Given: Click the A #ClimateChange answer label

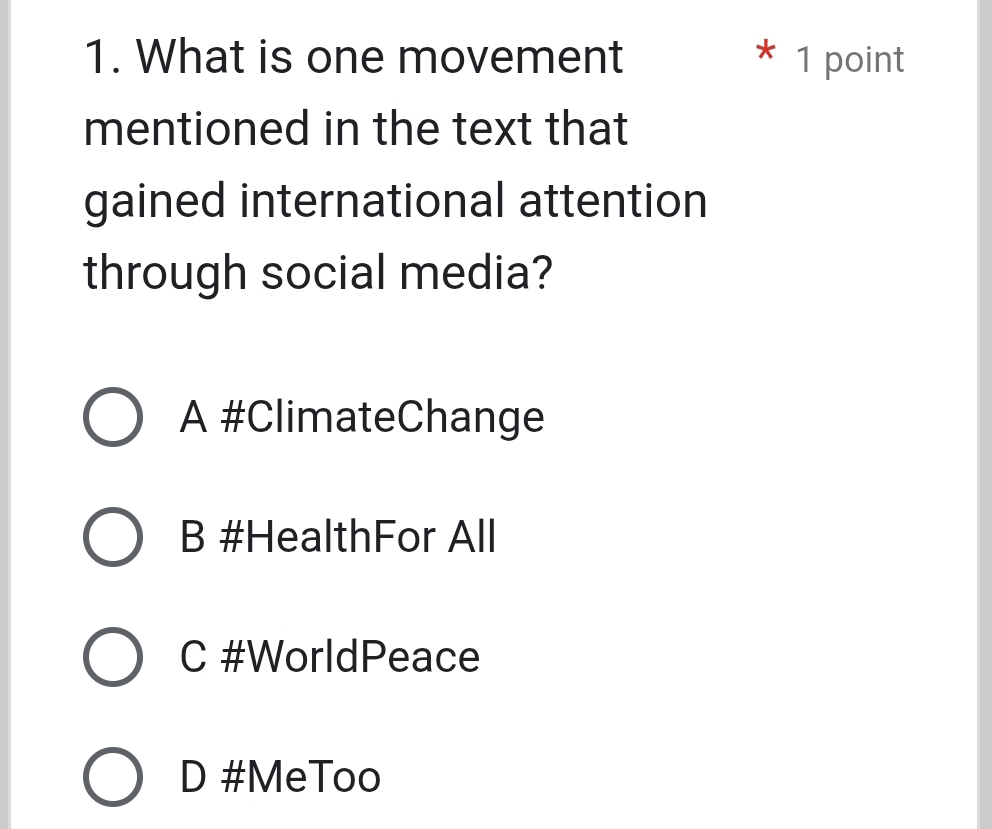Looking at the screenshot, I should pyautogui.click(x=362, y=418).
